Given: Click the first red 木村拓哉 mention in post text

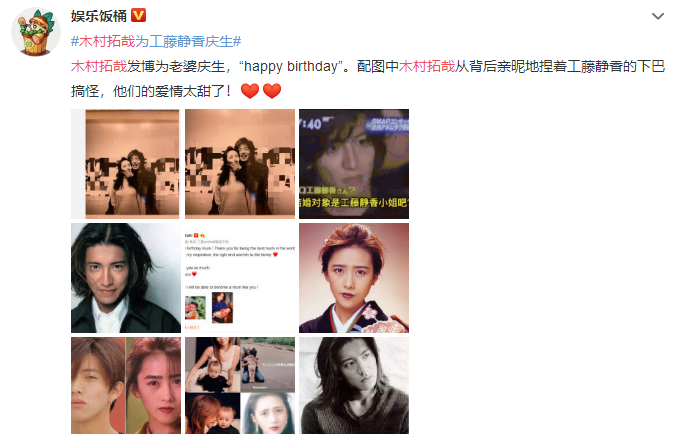Looking at the screenshot, I should (99, 66).
